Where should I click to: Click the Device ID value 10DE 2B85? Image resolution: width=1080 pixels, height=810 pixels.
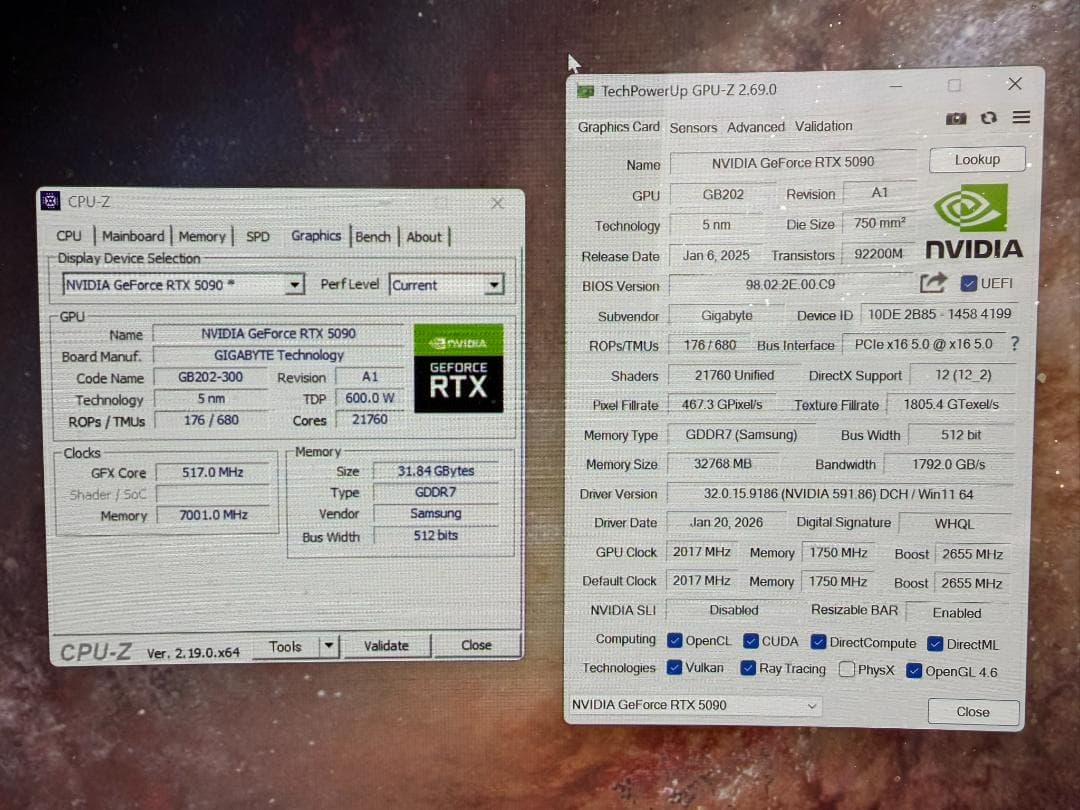[939, 314]
